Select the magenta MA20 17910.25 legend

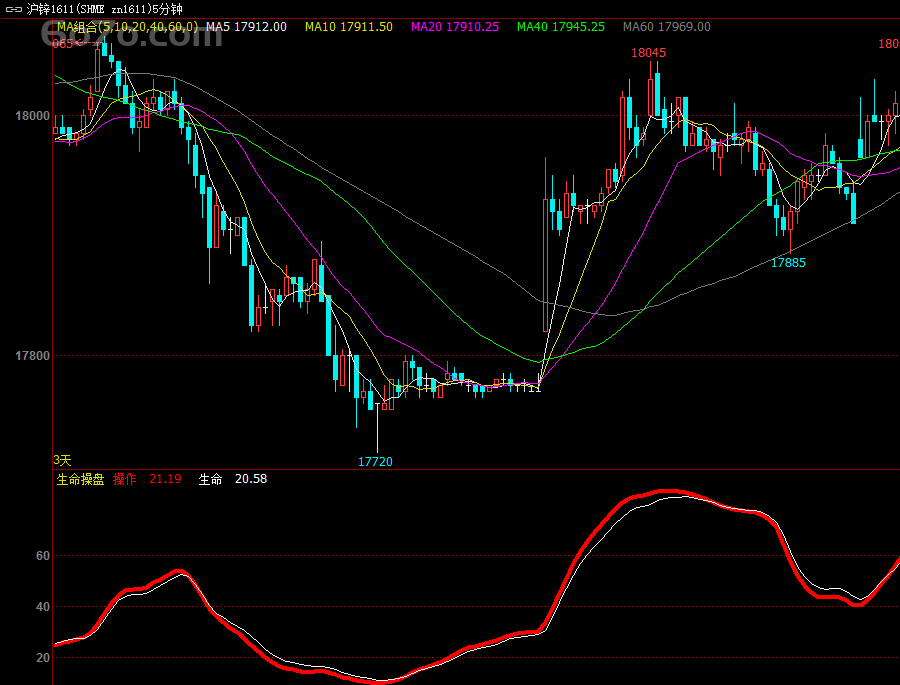pos(455,27)
